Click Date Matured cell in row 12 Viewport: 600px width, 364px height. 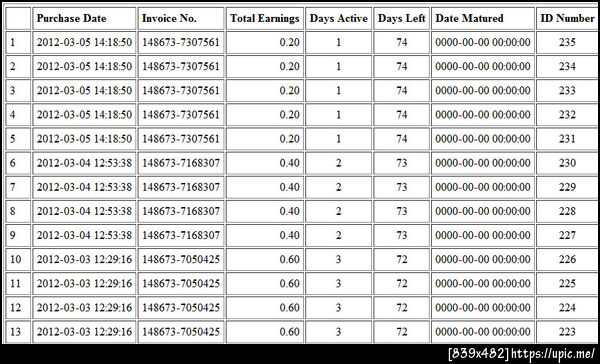(x=483, y=308)
